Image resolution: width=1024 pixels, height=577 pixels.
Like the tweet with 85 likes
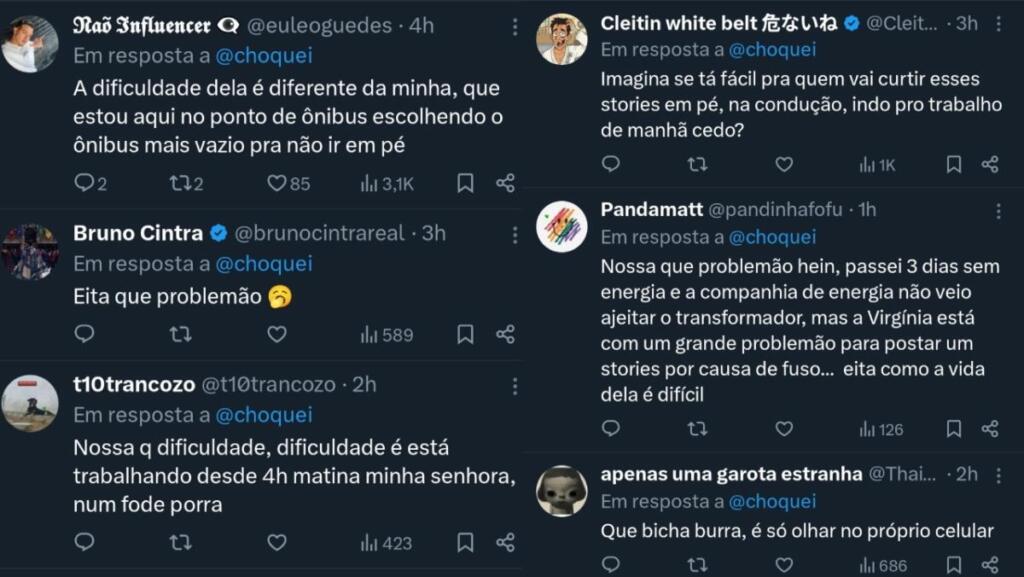(x=277, y=183)
